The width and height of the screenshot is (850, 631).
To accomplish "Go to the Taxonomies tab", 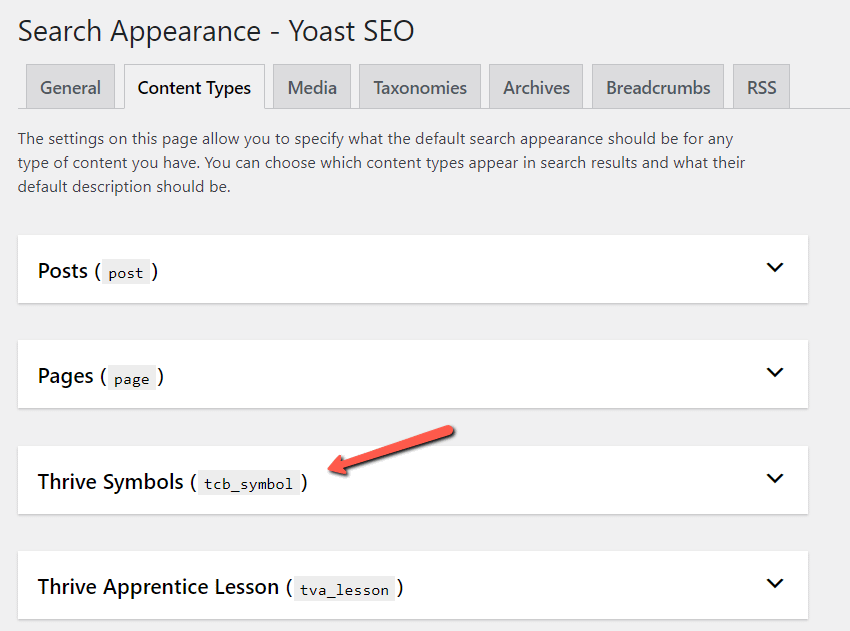I will tap(420, 87).
